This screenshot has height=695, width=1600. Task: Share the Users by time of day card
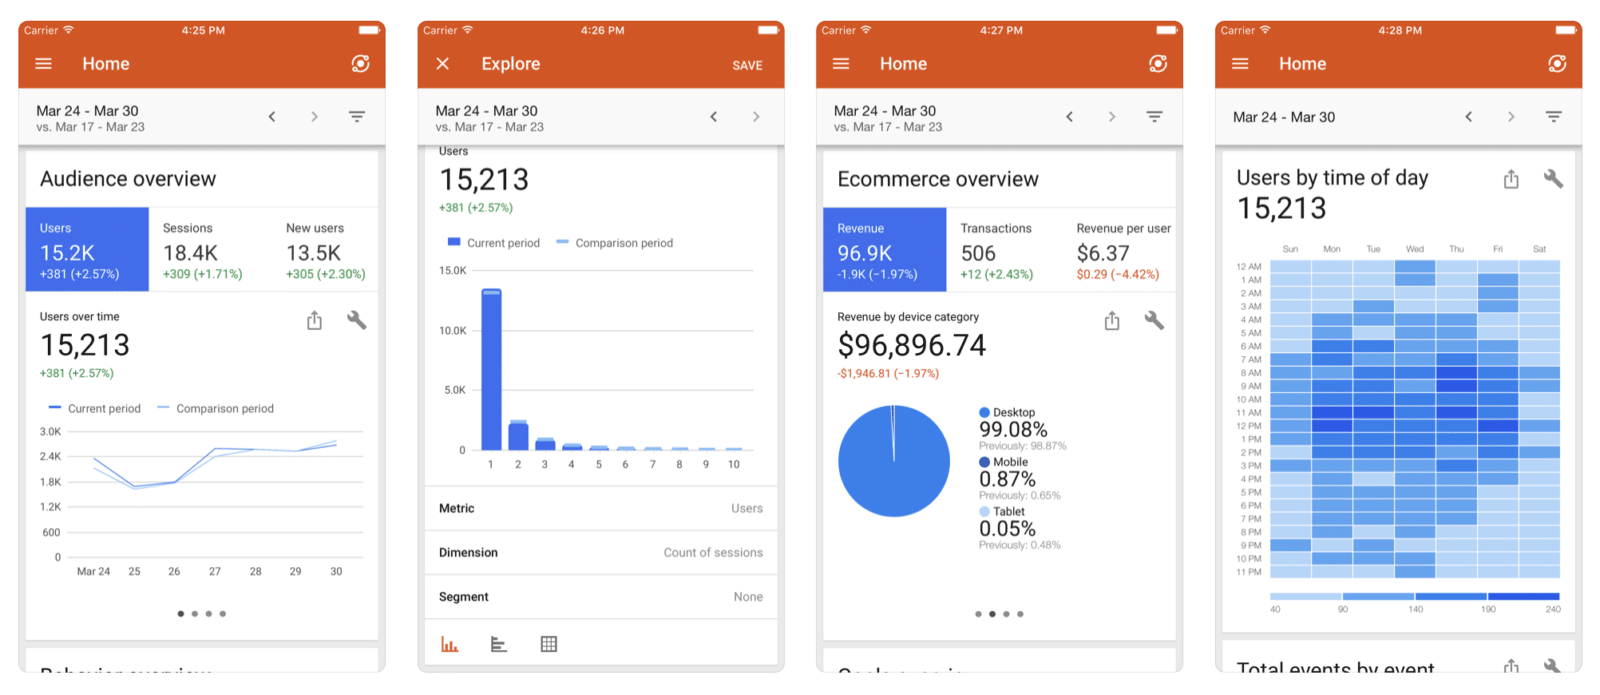point(1511,179)
